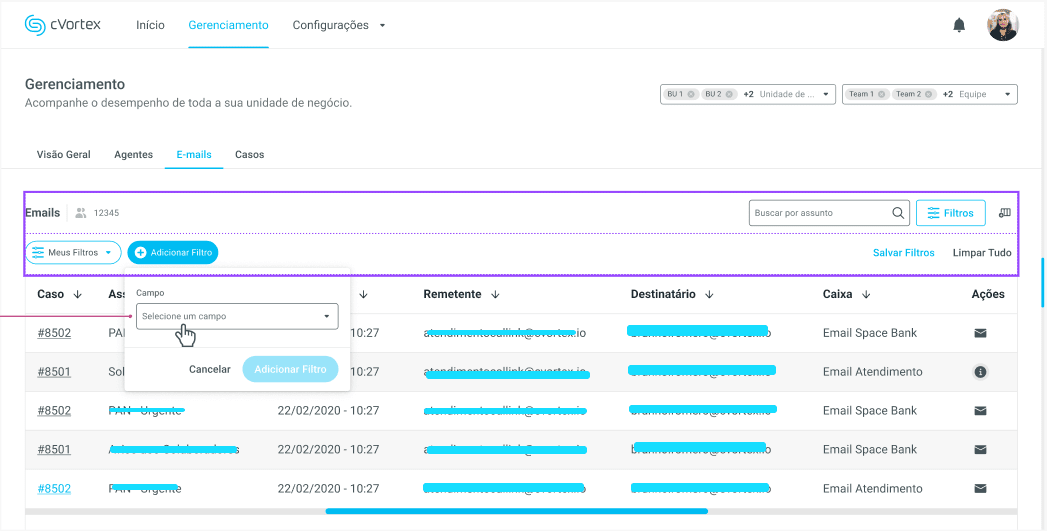Click the Buscar por assunto field
Viewport: 1047px width, 531px height.
820,213
